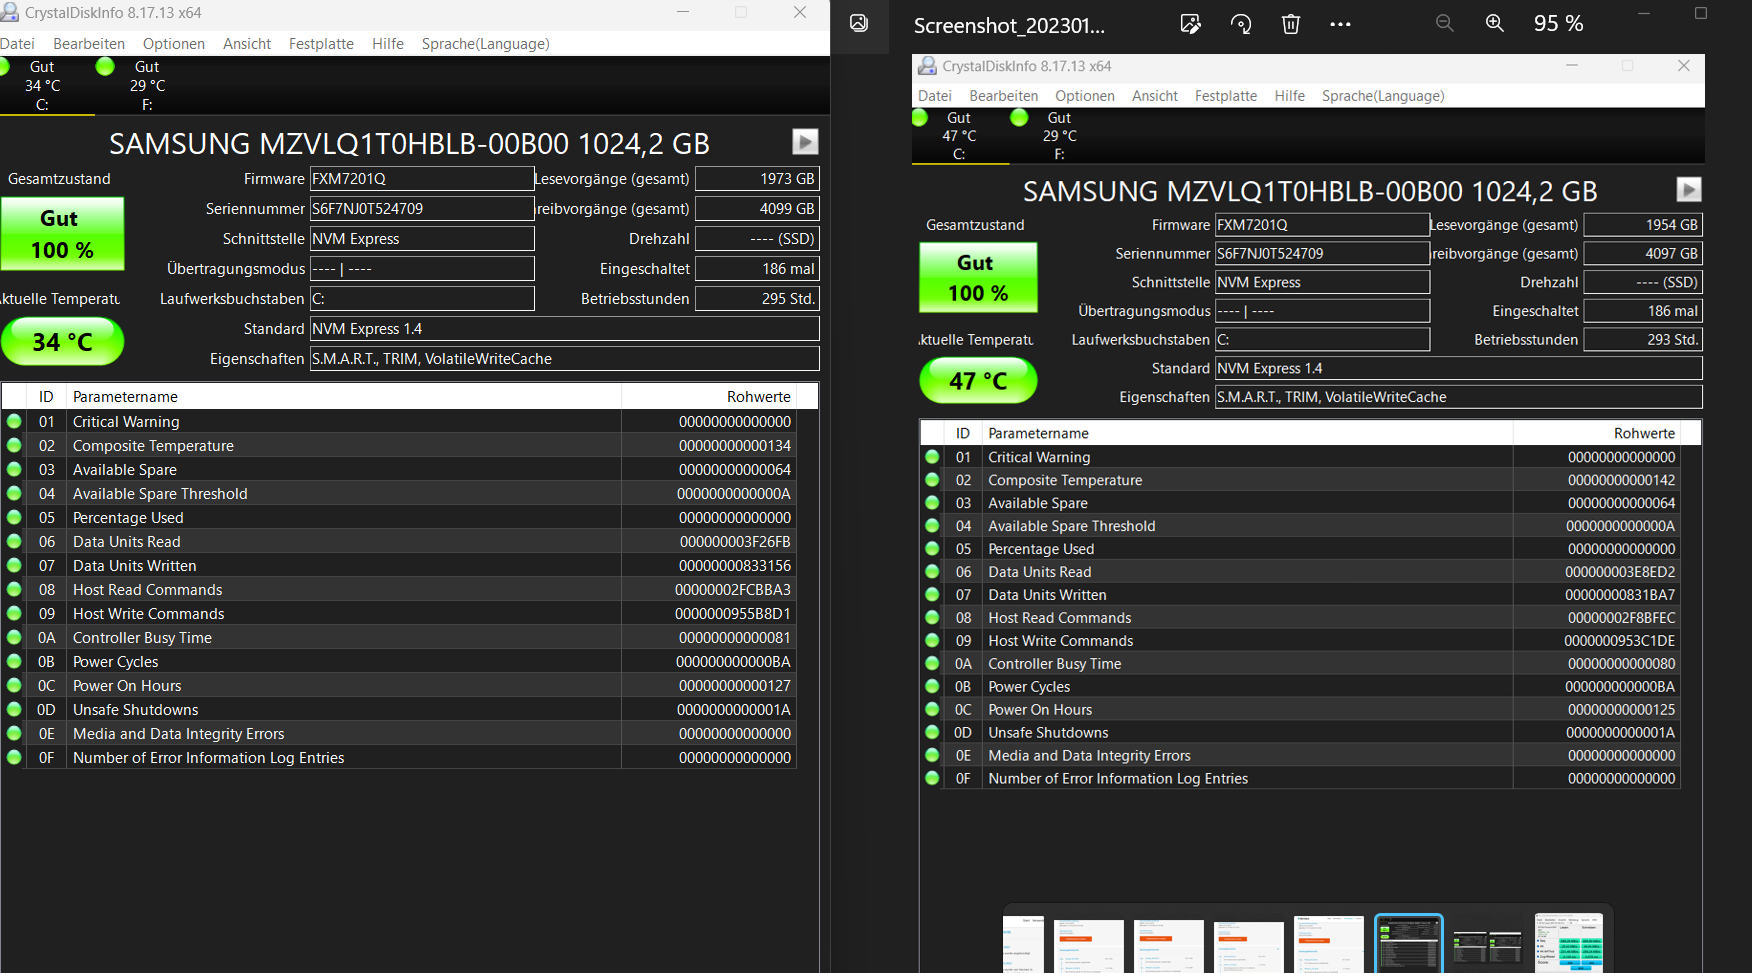
Task: Open the Photos edit image tool
Action: (x=1190, y=24)
